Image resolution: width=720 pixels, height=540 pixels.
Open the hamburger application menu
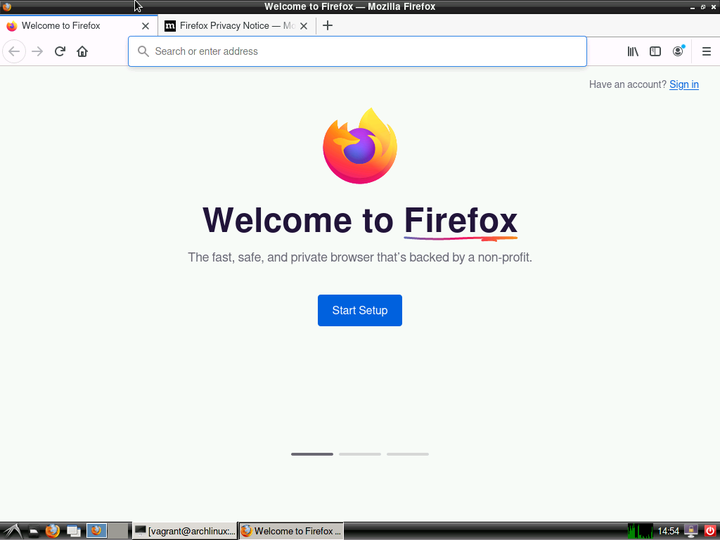click(706, 51)
